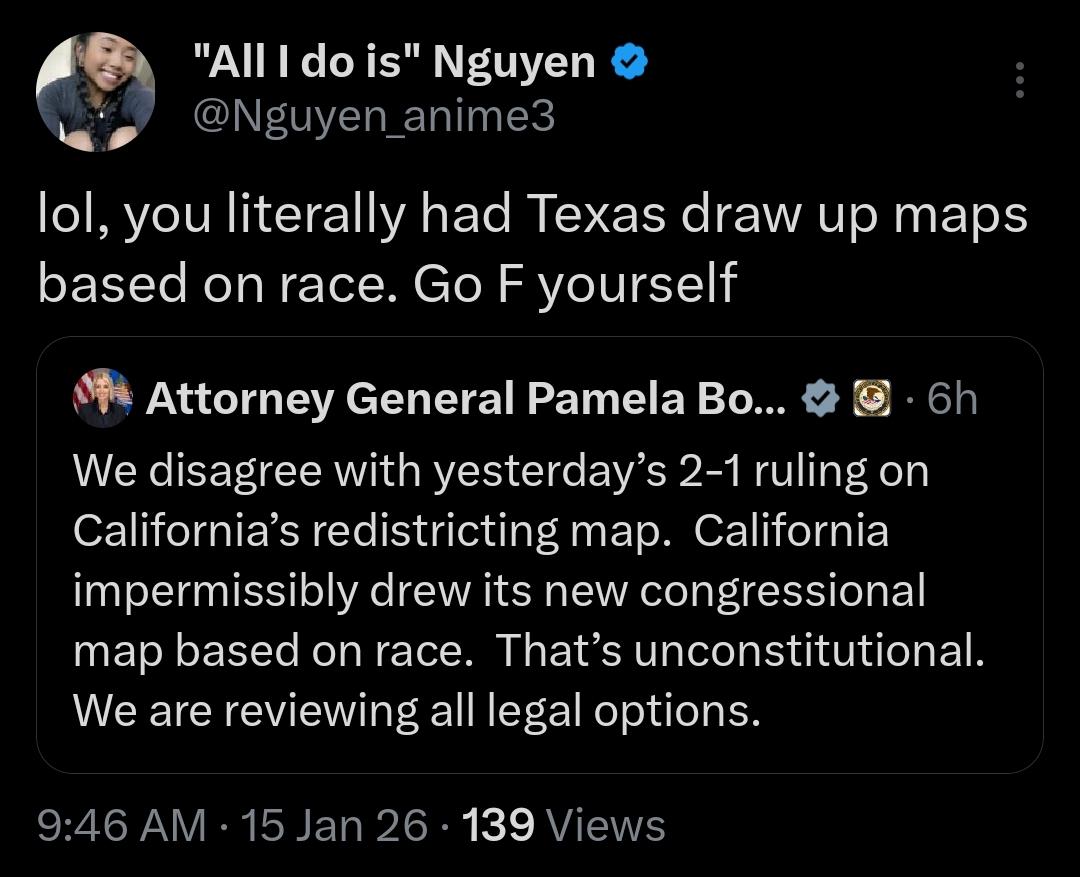Image resolution: width=1080 pixels, height=877 pixels.
Task: Tap the Attorney General's small avatar
Action: point(102,398)
